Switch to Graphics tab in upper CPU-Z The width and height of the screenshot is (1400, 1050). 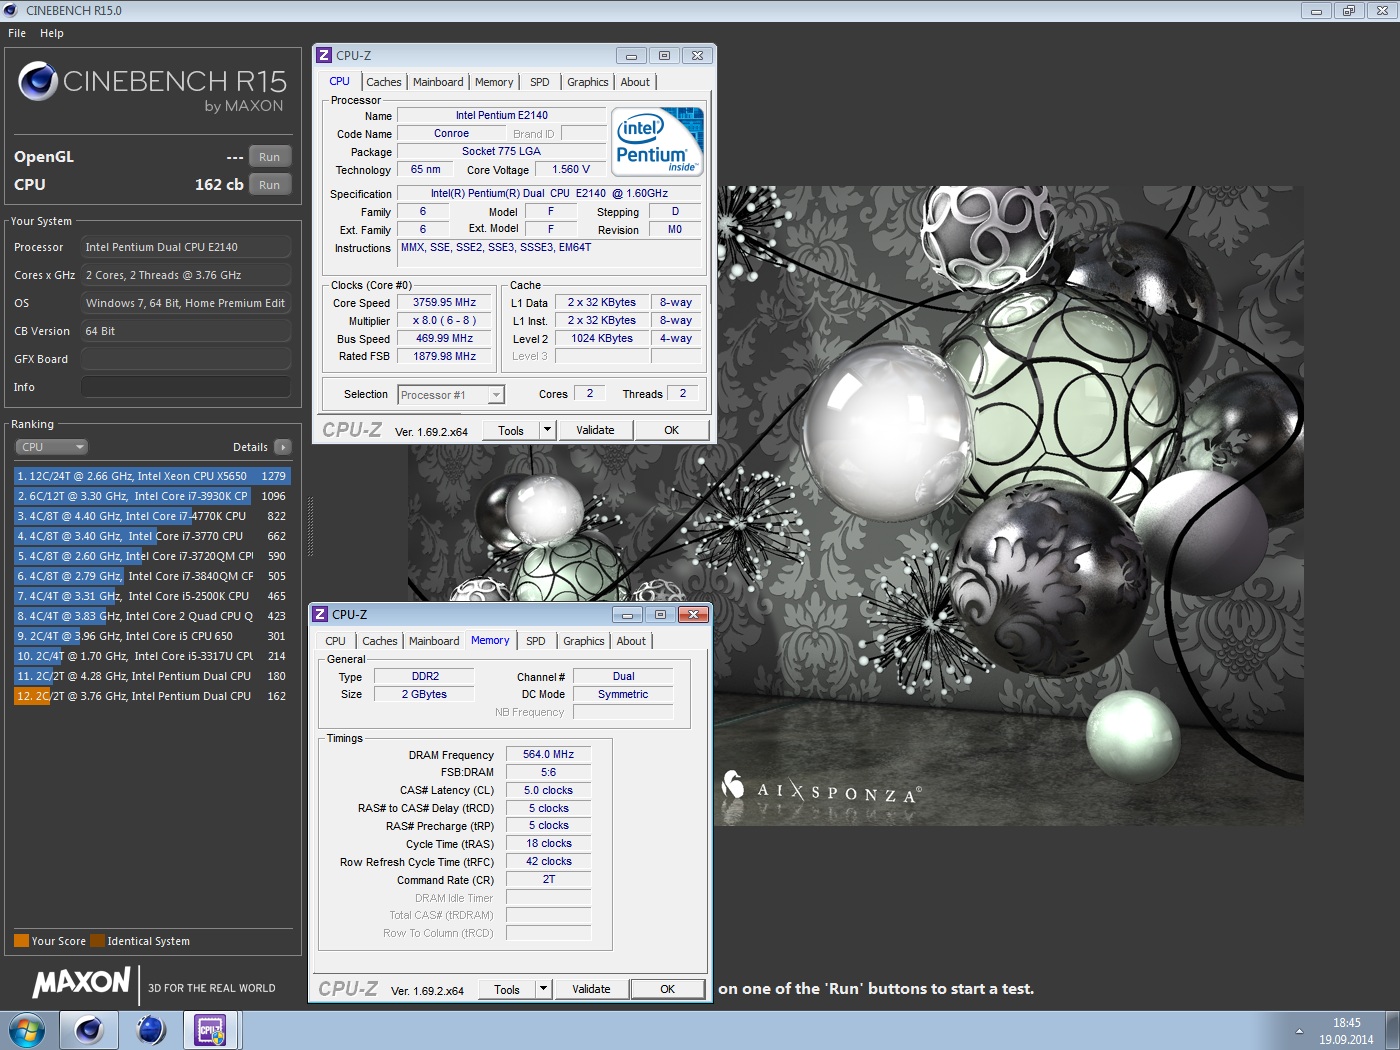pos(588,82)
